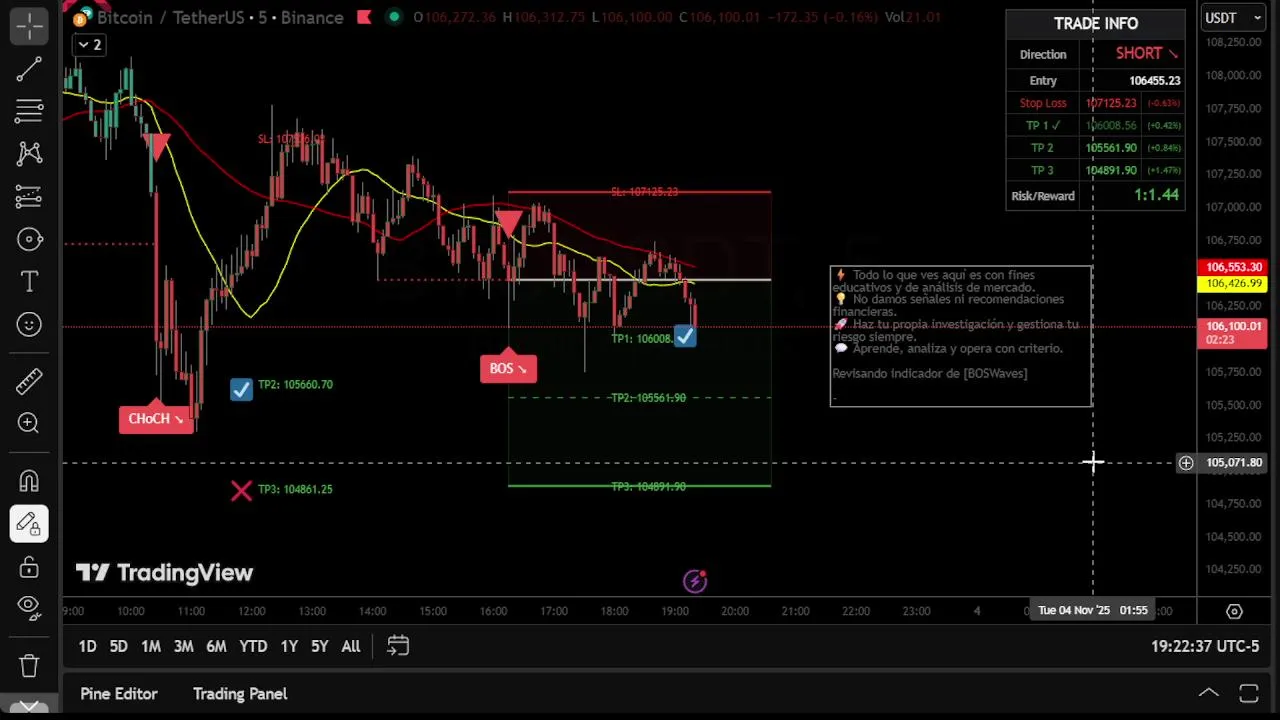This screenshot has height=720, width=1280.
Task: Select the 6M date range
Action: [x=216, y=646]
